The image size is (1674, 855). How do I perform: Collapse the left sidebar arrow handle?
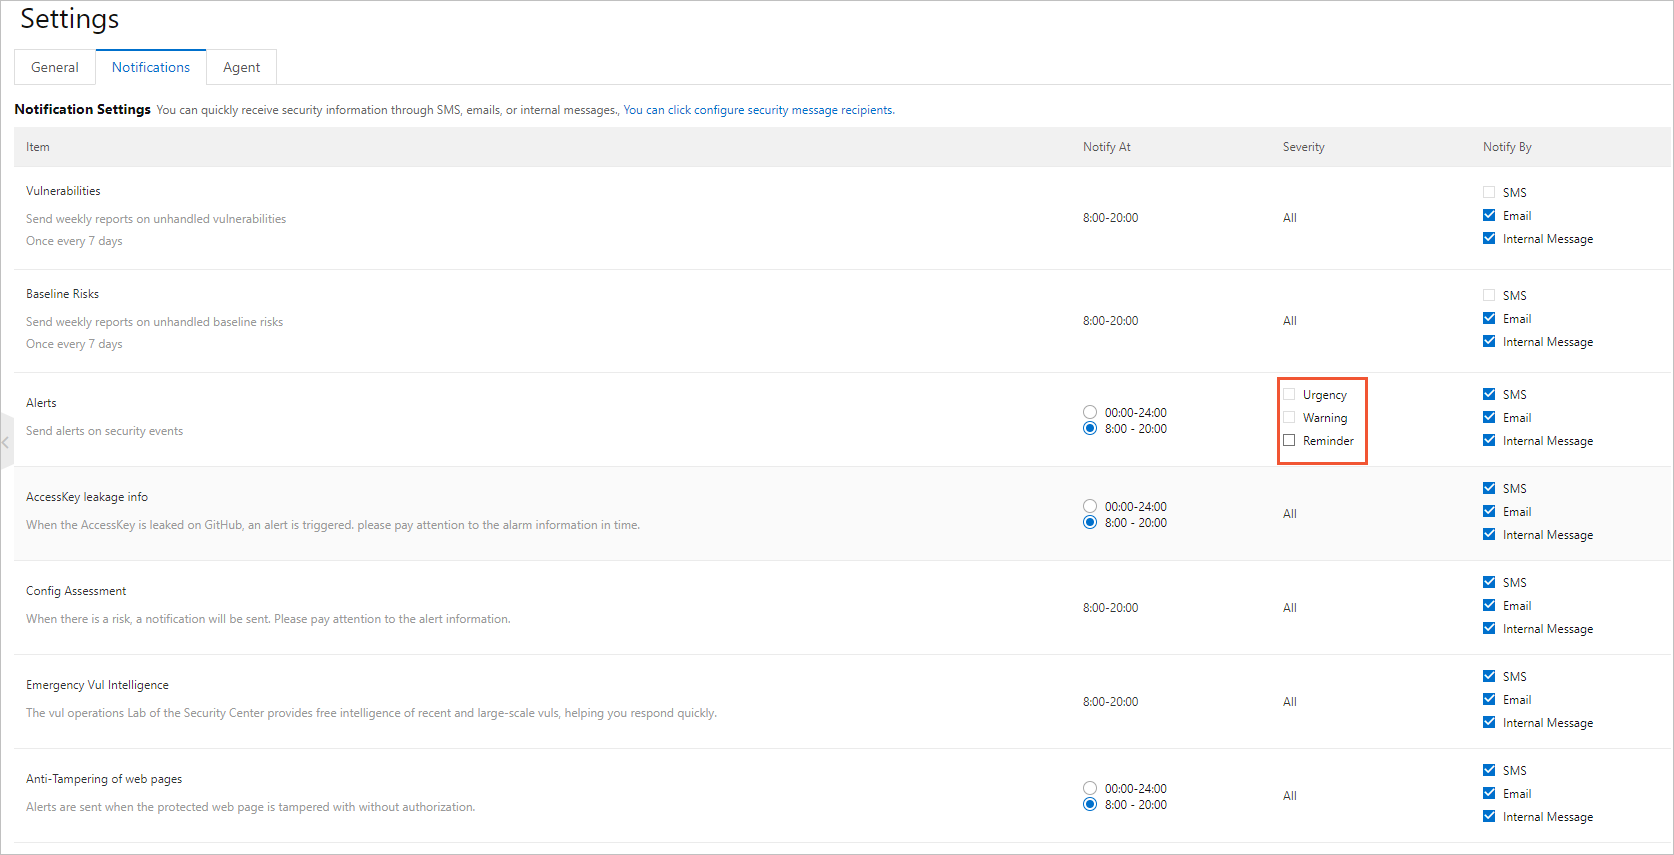pyautogui.click(x=6, y=441)
